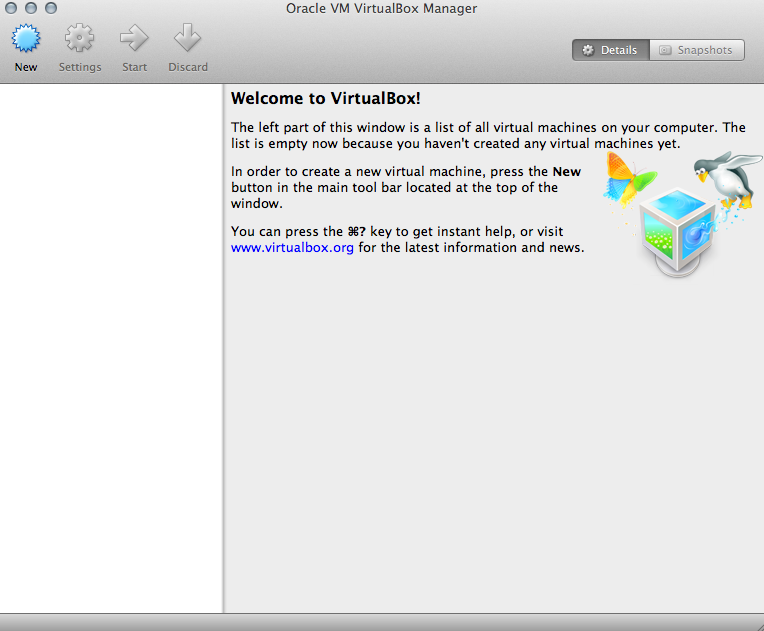Click the Start arrow toolbar icon
Screen dimensions: 764x631
[x=134, y=38]
